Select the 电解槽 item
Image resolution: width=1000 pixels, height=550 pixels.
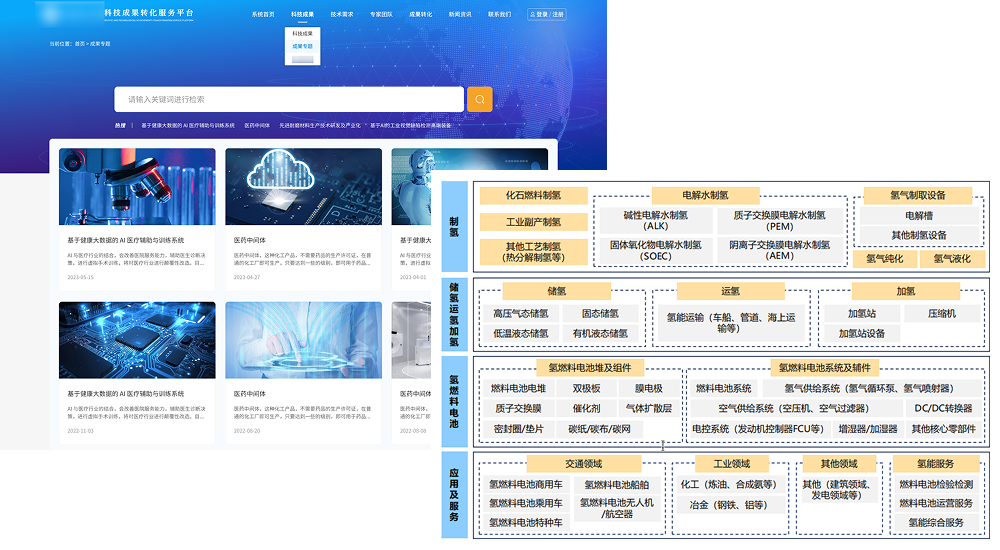tap(919, 216)
